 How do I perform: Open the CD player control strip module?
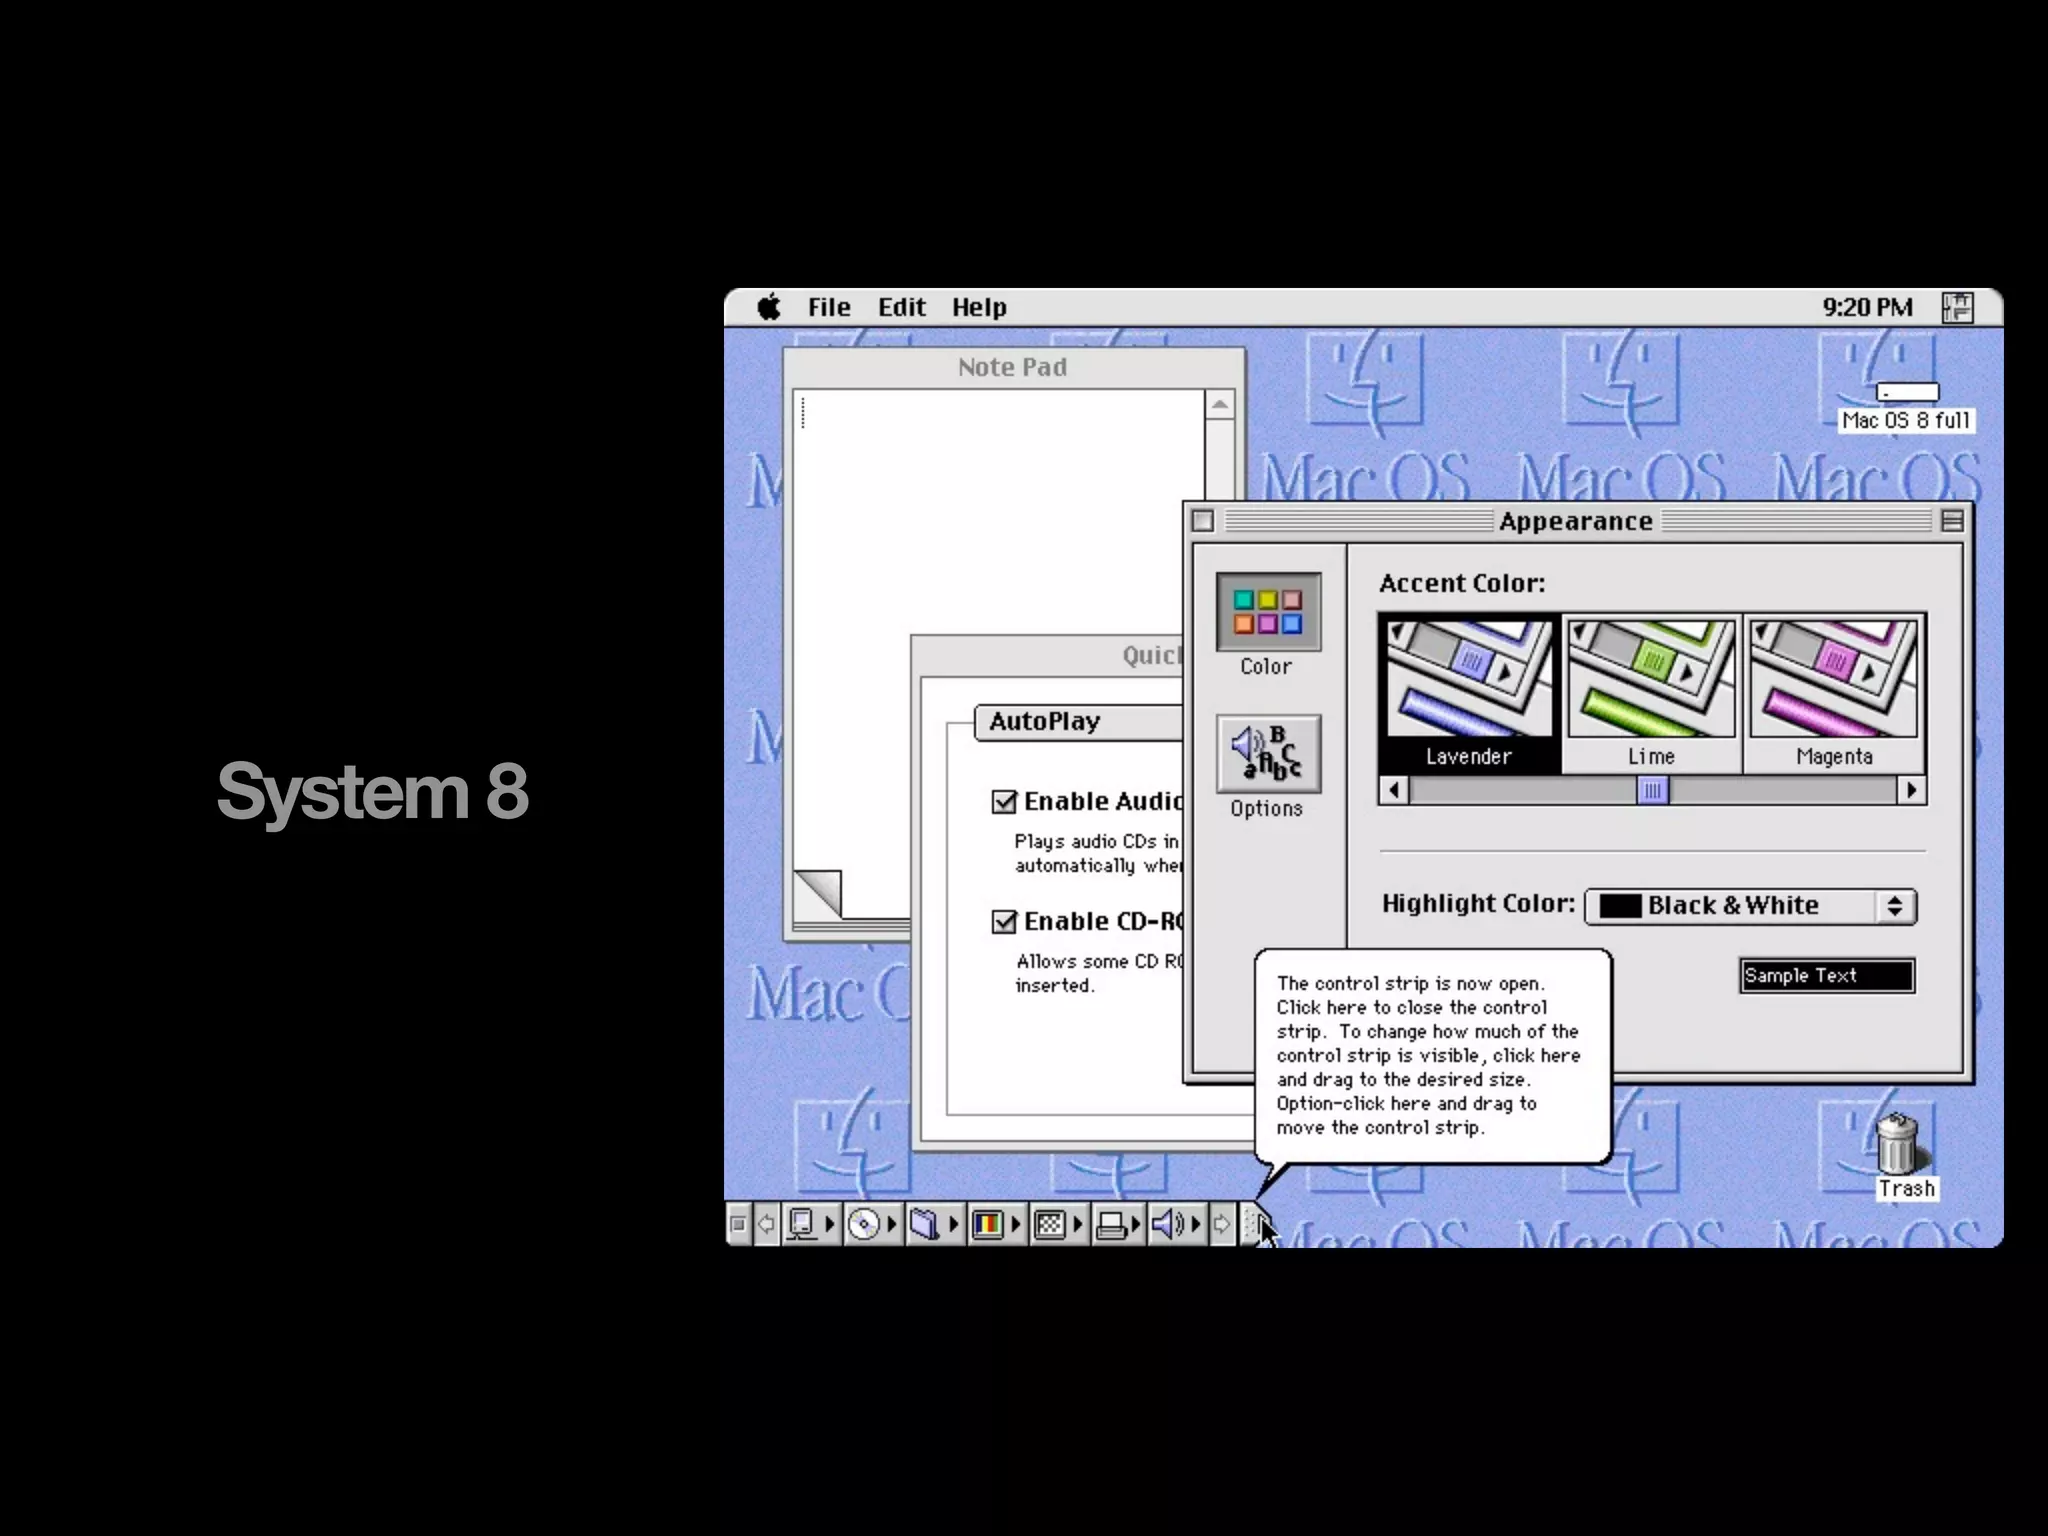pos(872,1224)
